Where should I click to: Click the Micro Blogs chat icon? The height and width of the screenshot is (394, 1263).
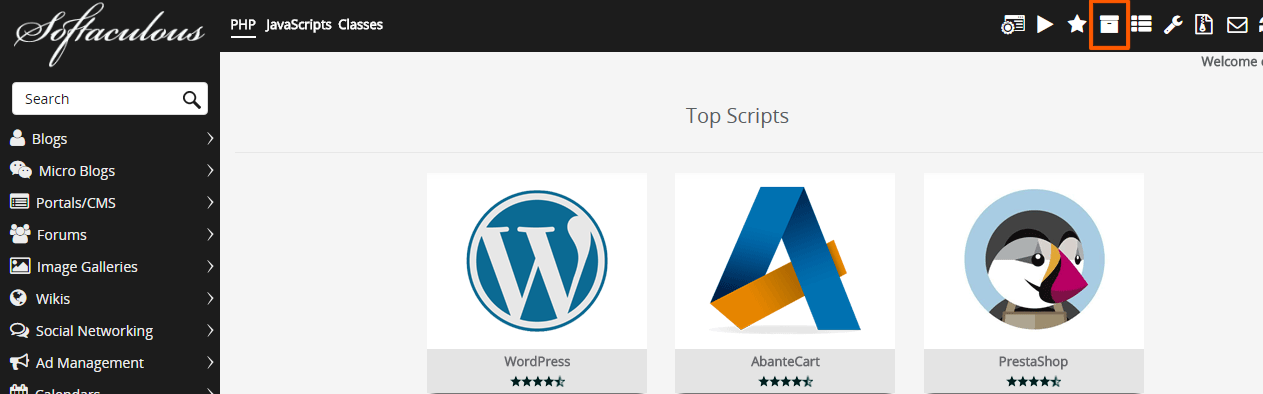coord(20,170)
